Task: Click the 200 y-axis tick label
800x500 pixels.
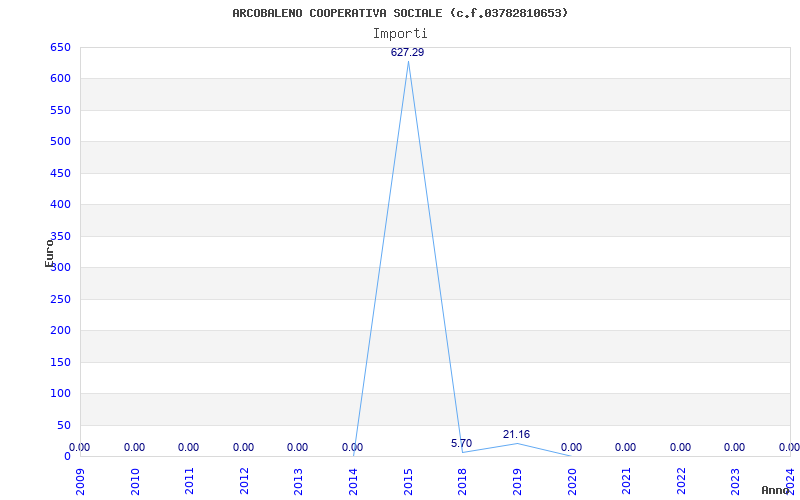Action: tap(60, 331)
